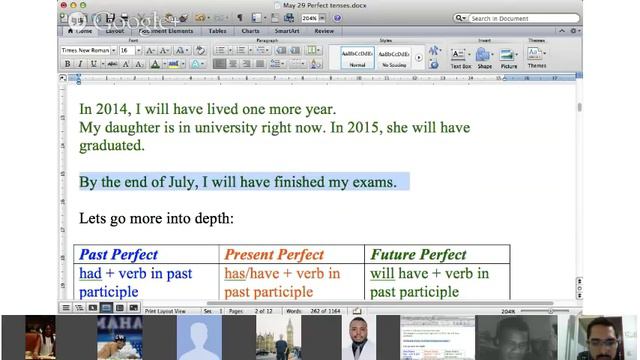Open the Charts ribbon tab
The height and width of the screenshot is (360, 640).
pos(250,31)
